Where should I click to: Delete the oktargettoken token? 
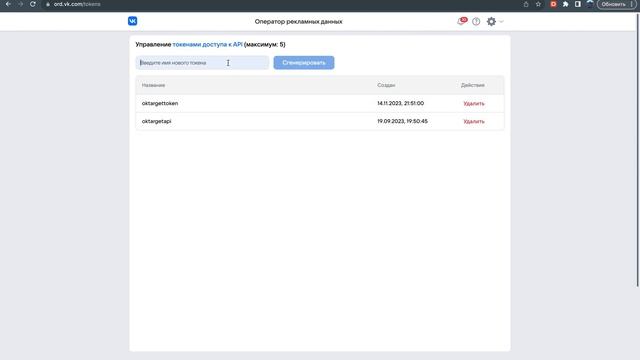tap(473, 104)
